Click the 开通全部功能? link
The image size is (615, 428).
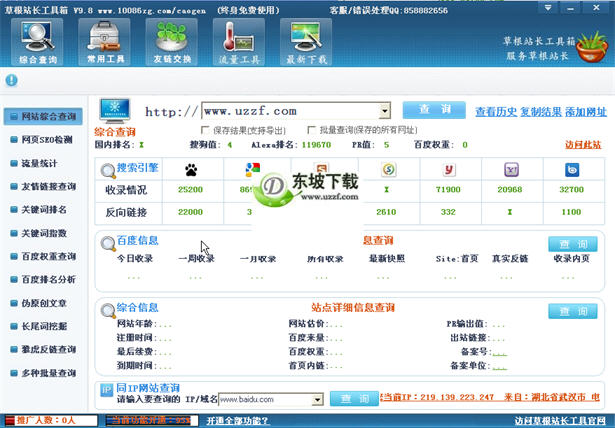[x=237, y=421]
